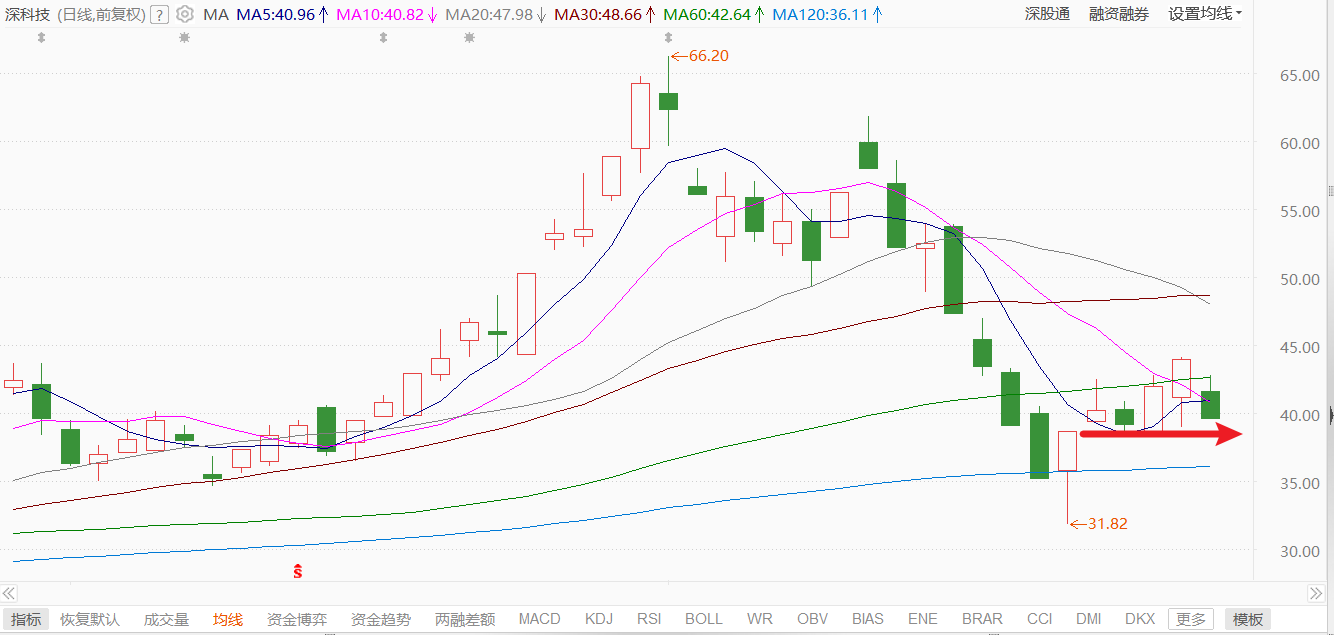Click the 深股通 link
The image size is (1334, 635).
1047,14
